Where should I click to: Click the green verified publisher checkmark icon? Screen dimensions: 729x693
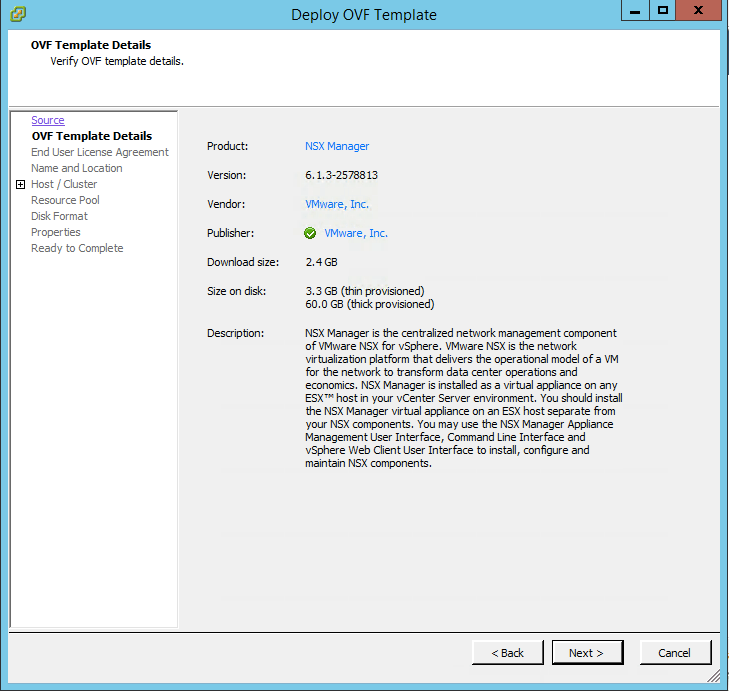click(x=310, y=233)
